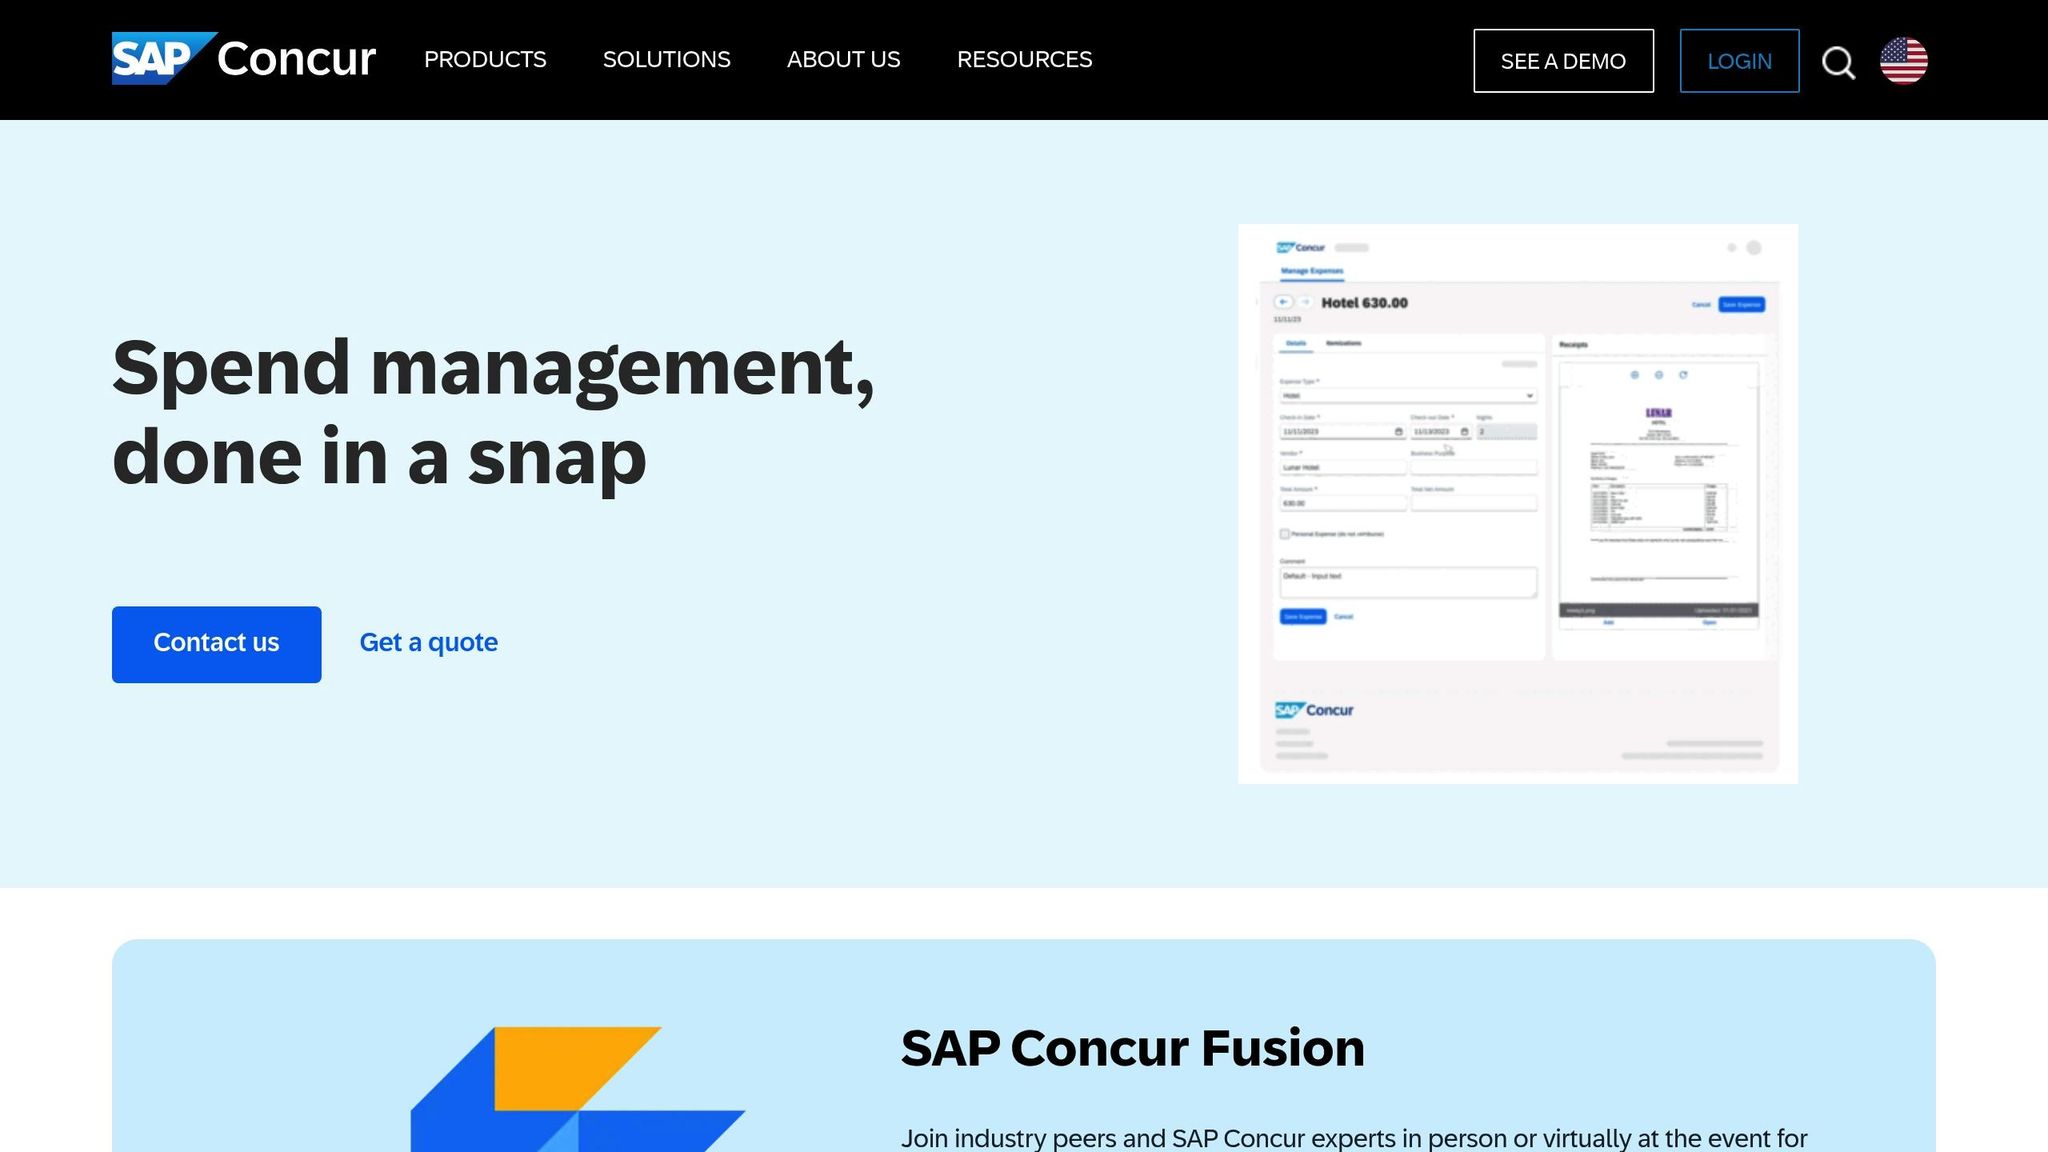The width and height of the screenshot is (2048, 1152).
Task: Open the Resources menu
Action: coord(1024,60)
